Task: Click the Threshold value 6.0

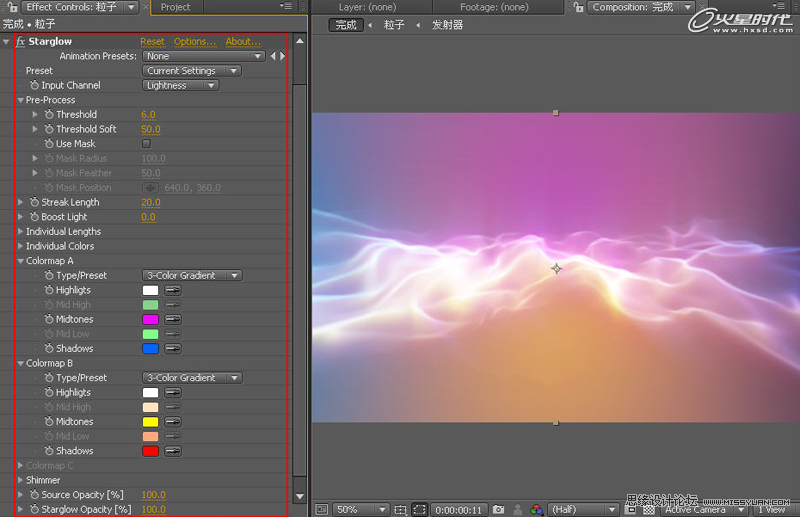Action: coord(148,115)
